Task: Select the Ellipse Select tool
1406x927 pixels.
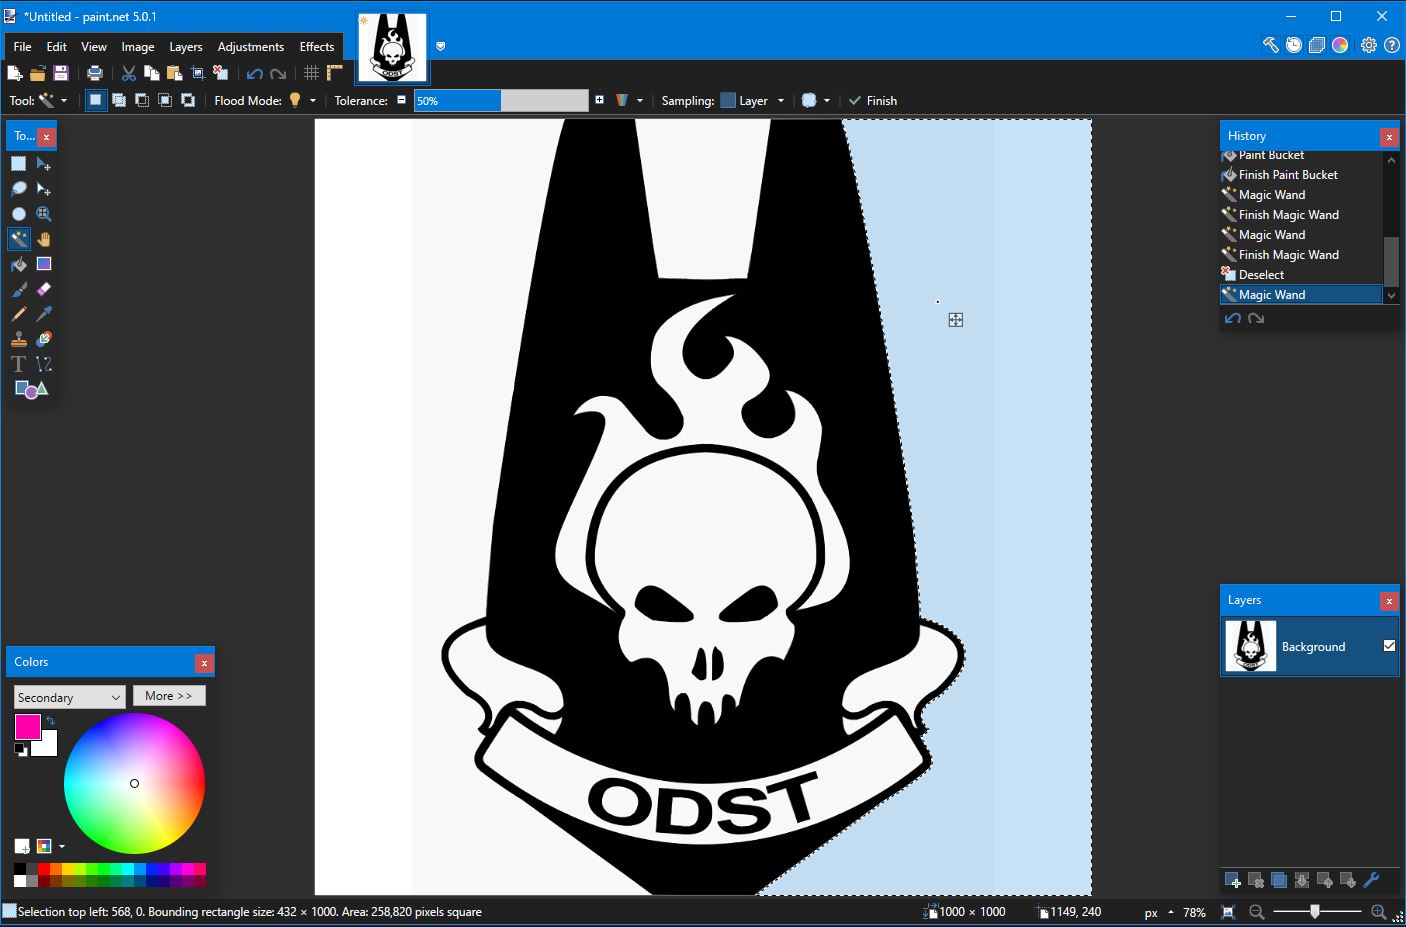Action: click(19, 214)
